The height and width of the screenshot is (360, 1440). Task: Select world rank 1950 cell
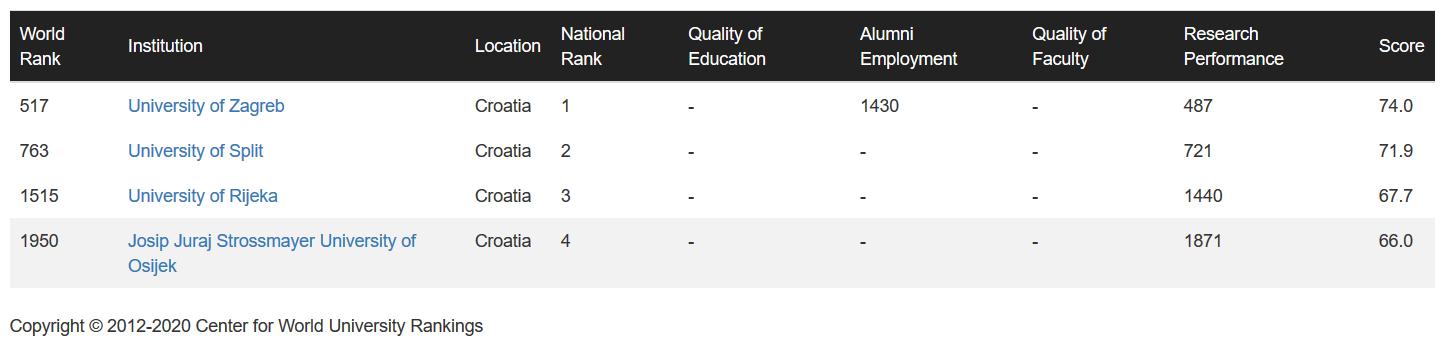(x=39, y=241)
